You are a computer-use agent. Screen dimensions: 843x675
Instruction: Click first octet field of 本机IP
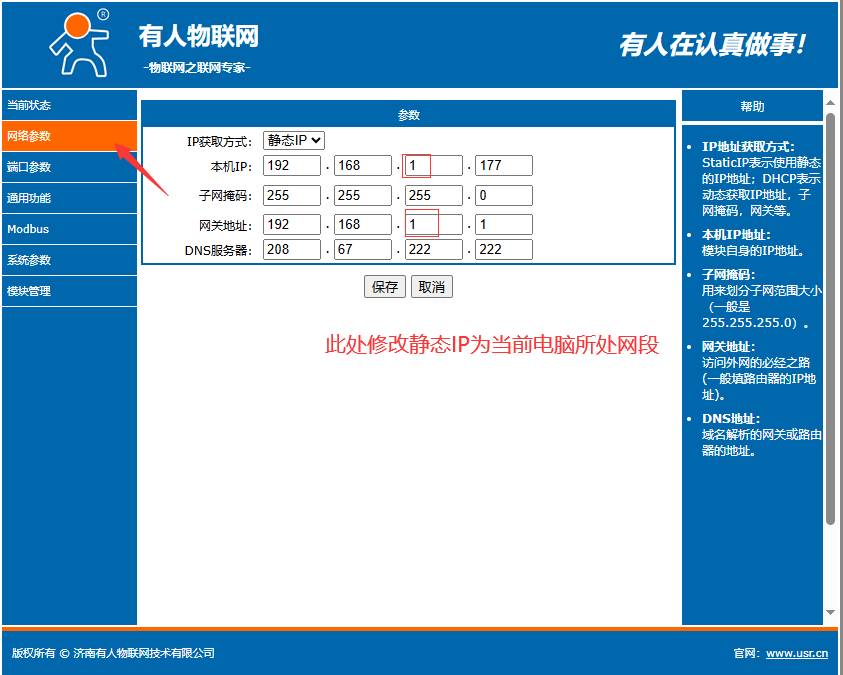point(292,166)
